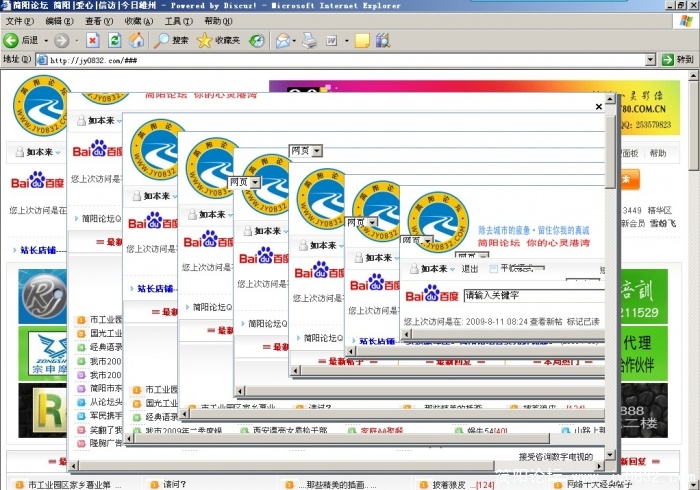
Task: Click the page icon in address bar
Action: click(42, 59)
